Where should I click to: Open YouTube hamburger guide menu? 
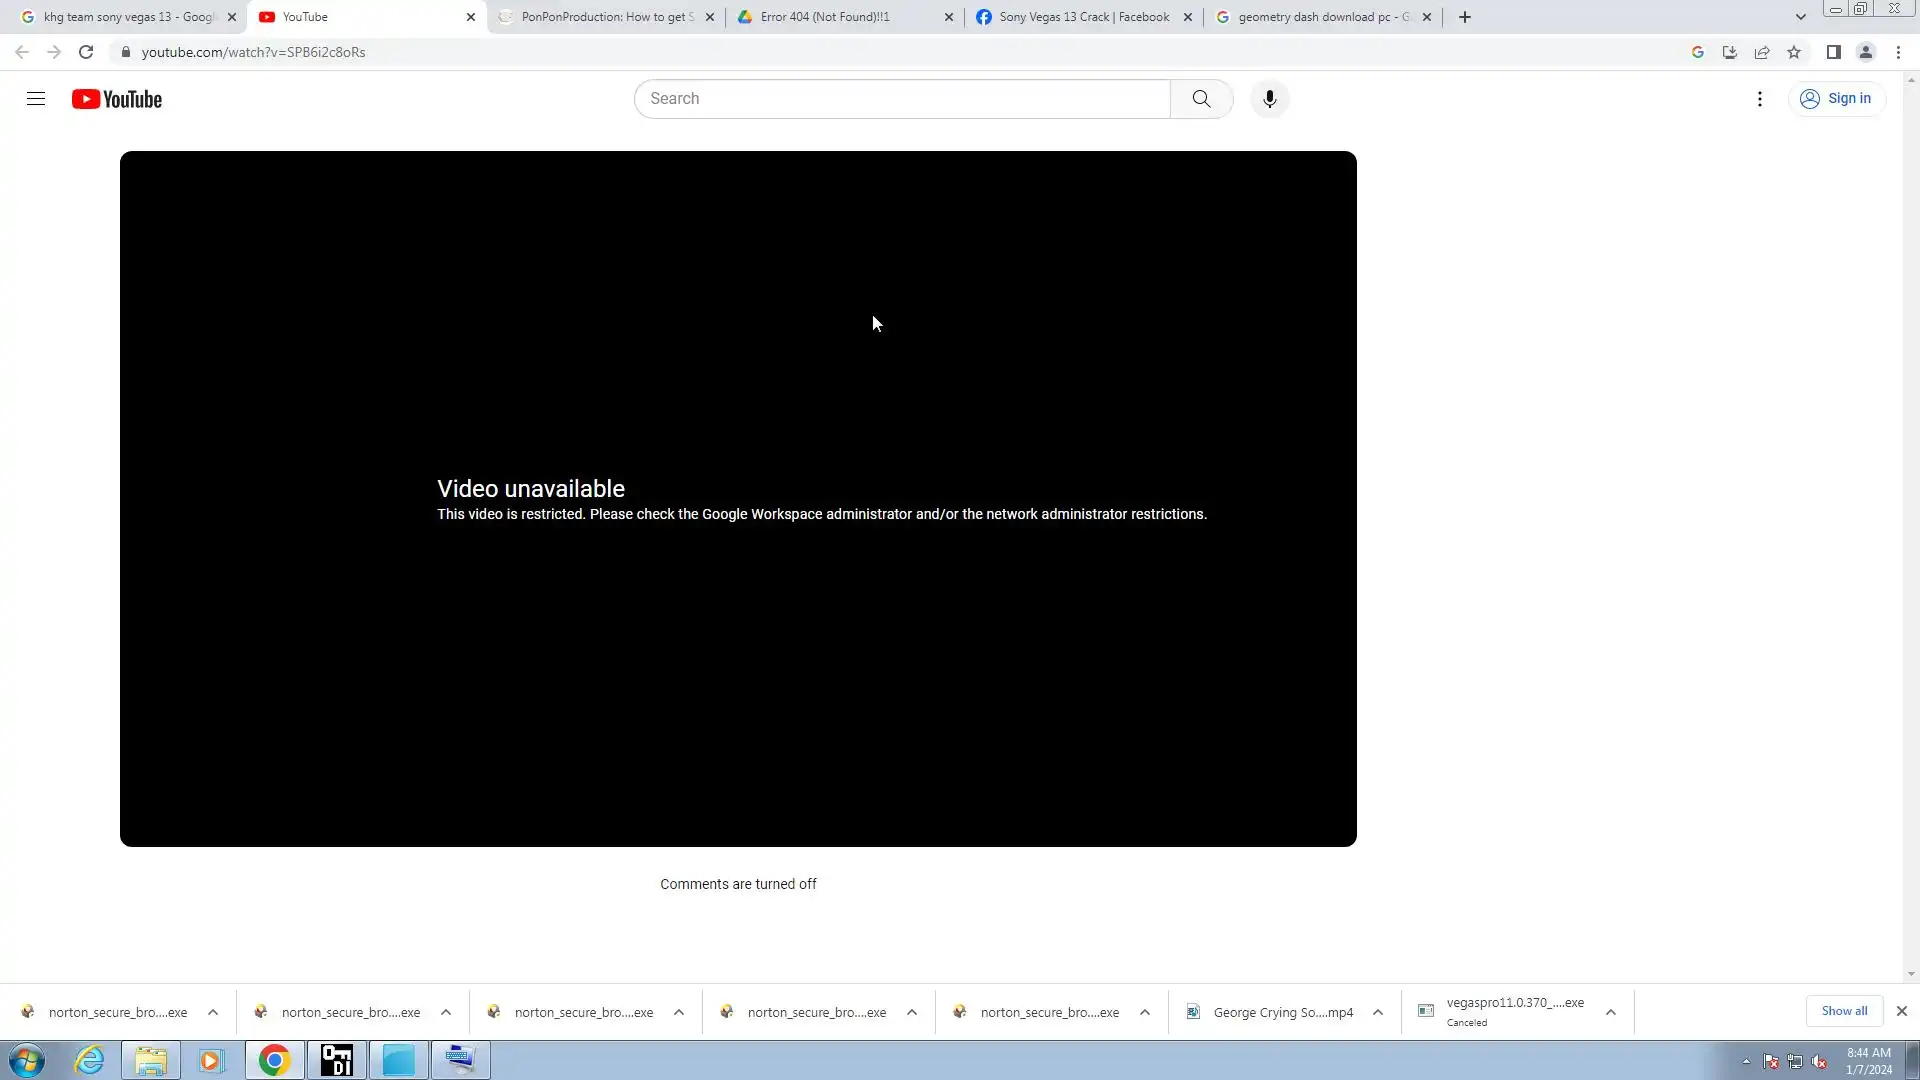click(x=36, y=99)
